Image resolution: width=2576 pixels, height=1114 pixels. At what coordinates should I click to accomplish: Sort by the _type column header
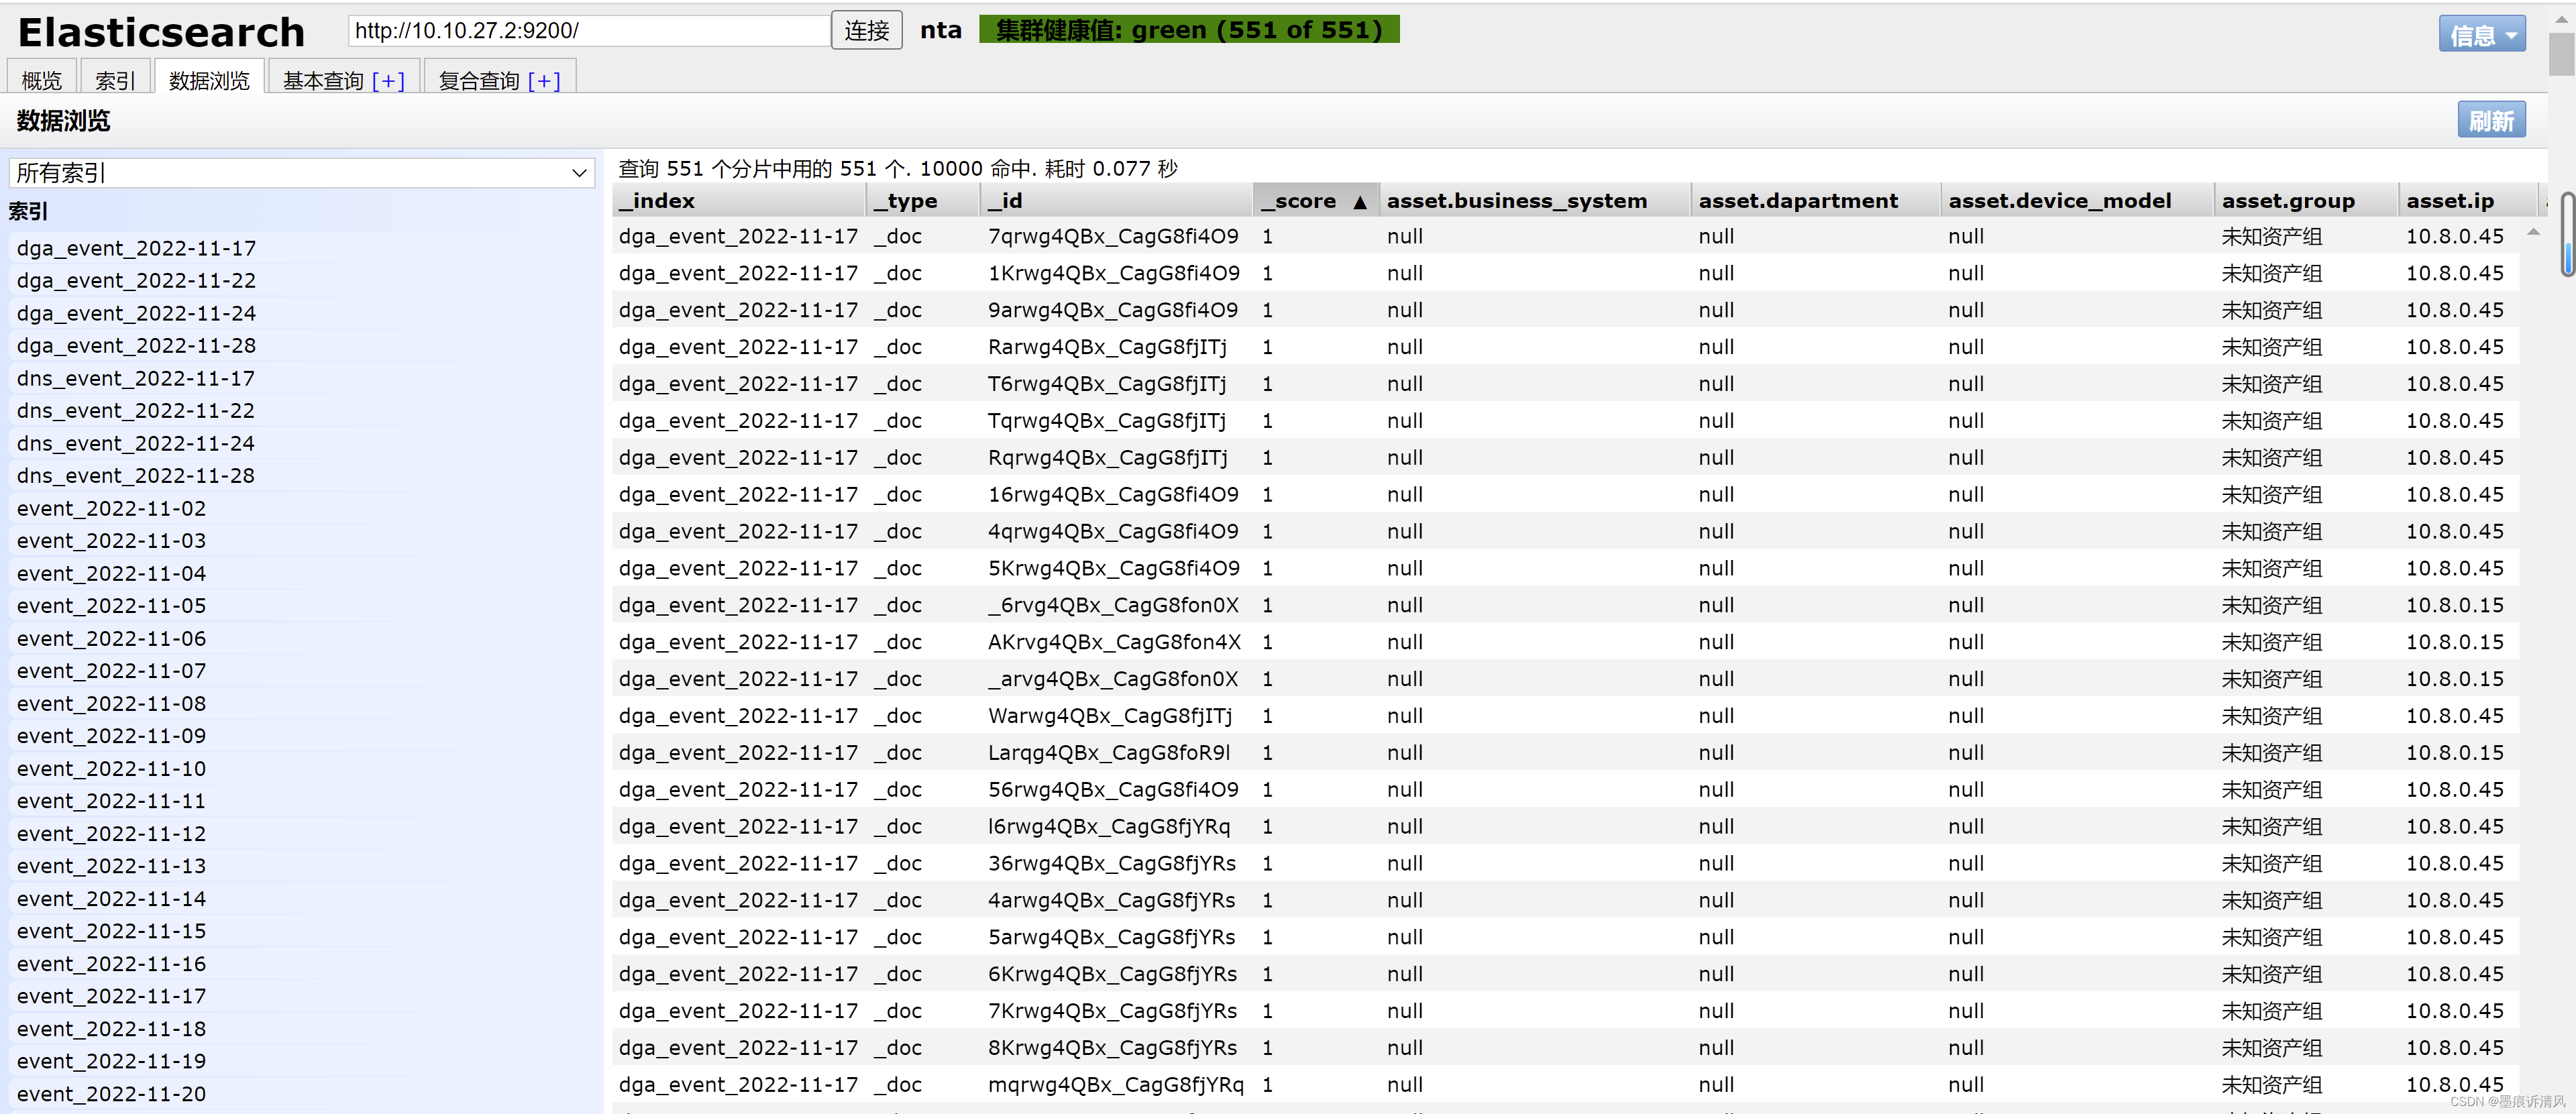point(923,200)
